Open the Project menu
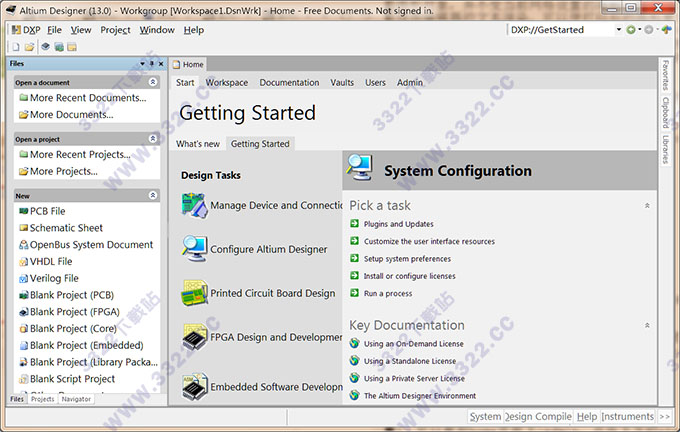Viewport: 680px width, 432px height. coord(115,30)
